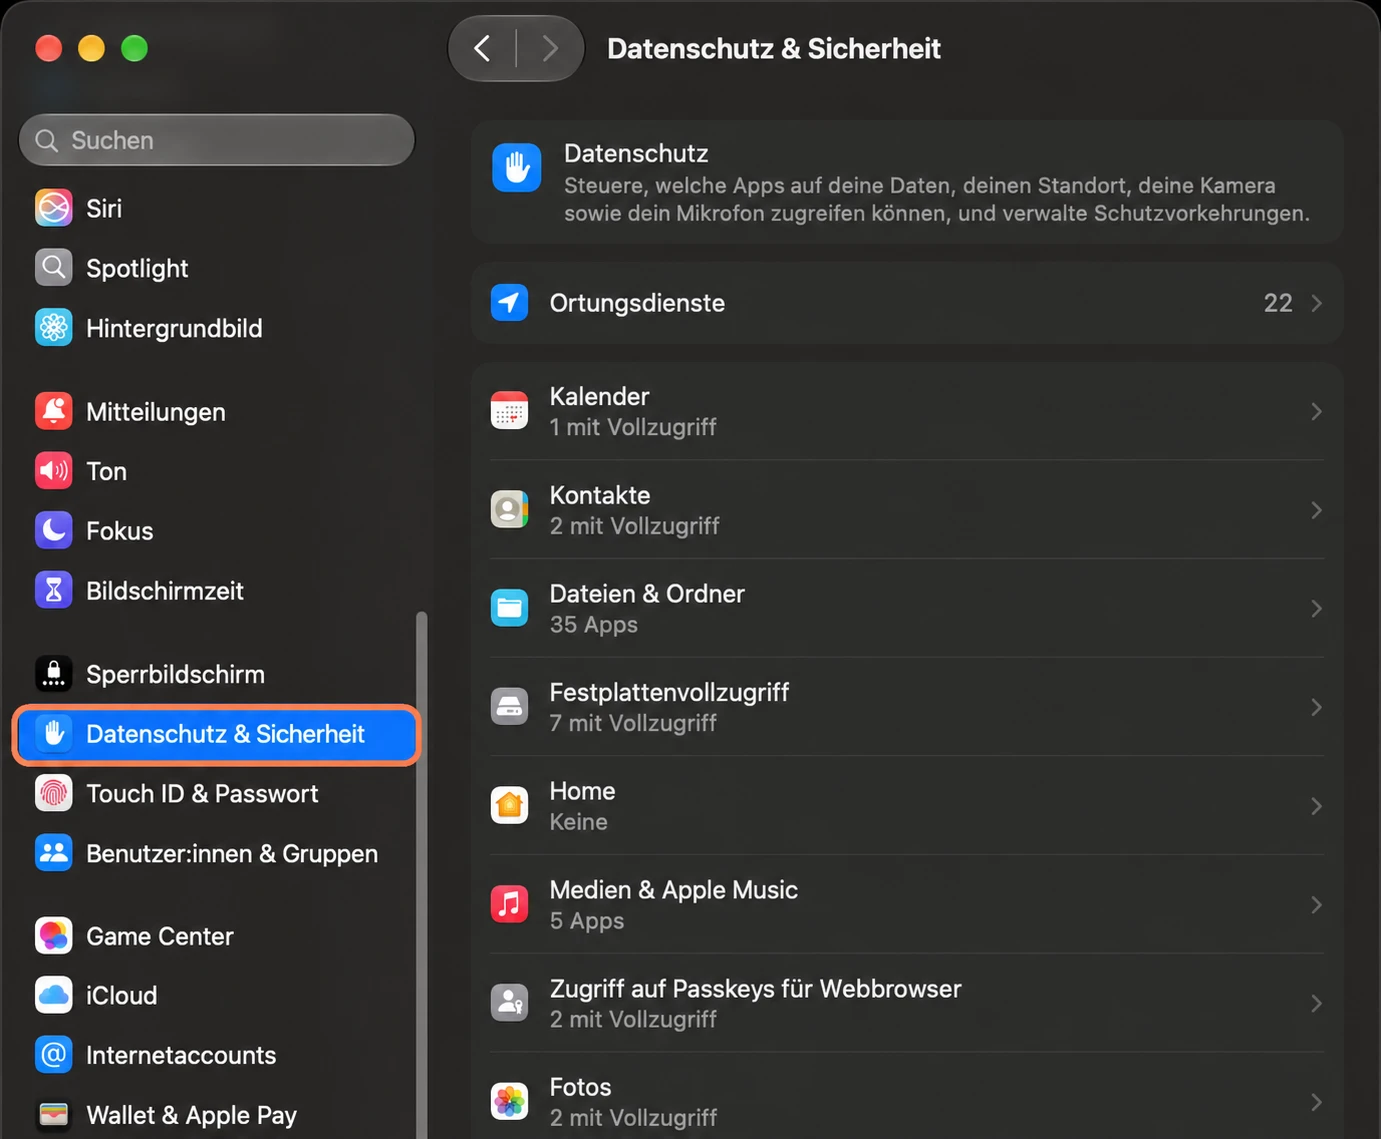Click the sidebar vertical scrollbar
The image size is (1381, 1139).
422,875
